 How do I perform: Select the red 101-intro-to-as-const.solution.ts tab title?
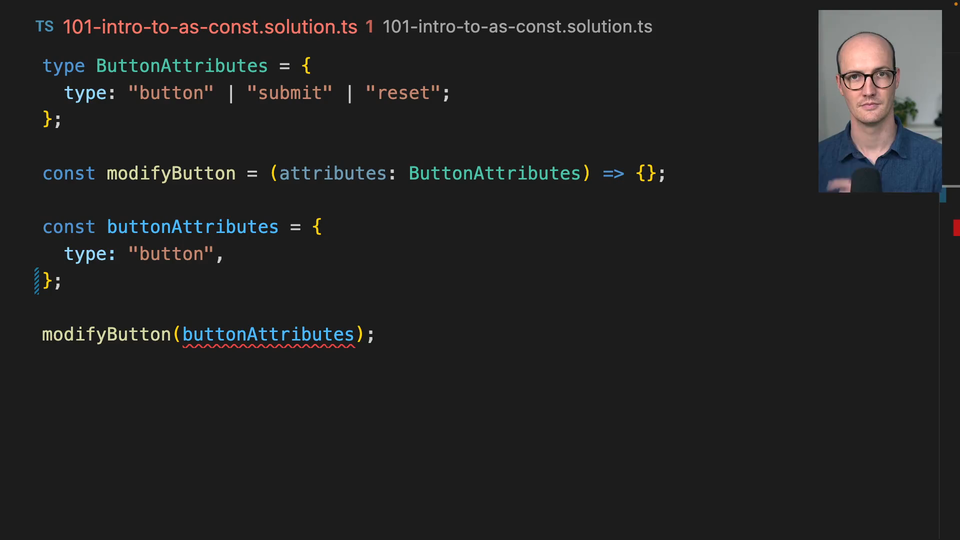210,27
